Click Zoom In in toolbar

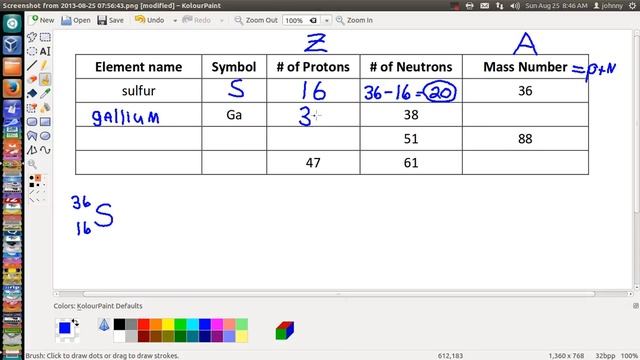(354, 20)
